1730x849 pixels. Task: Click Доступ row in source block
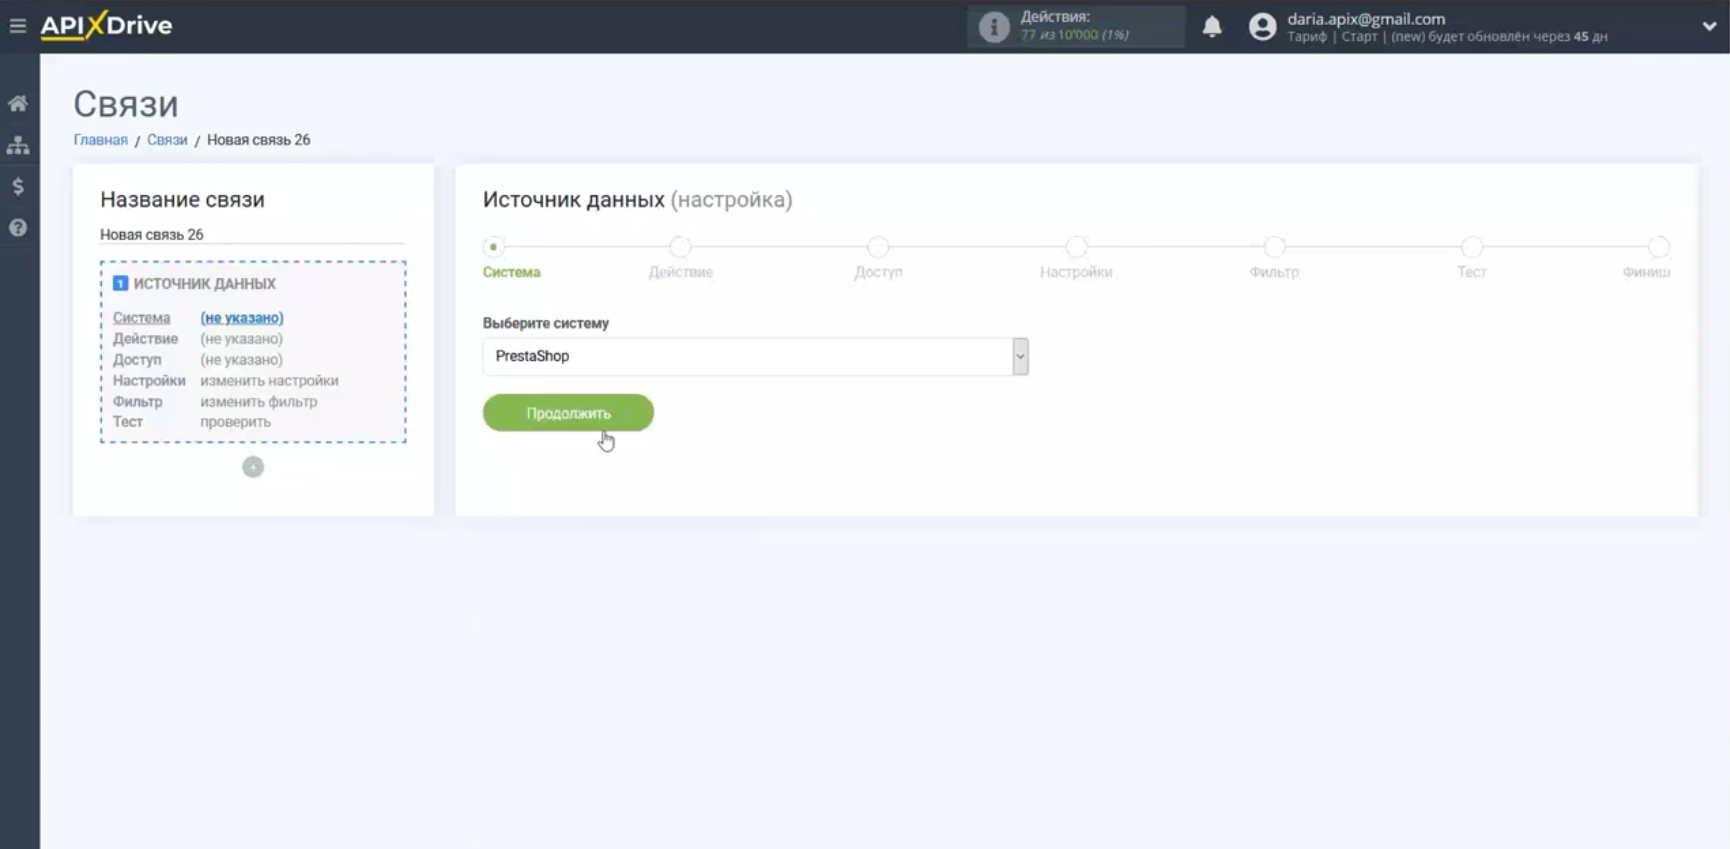click(198, 360)
